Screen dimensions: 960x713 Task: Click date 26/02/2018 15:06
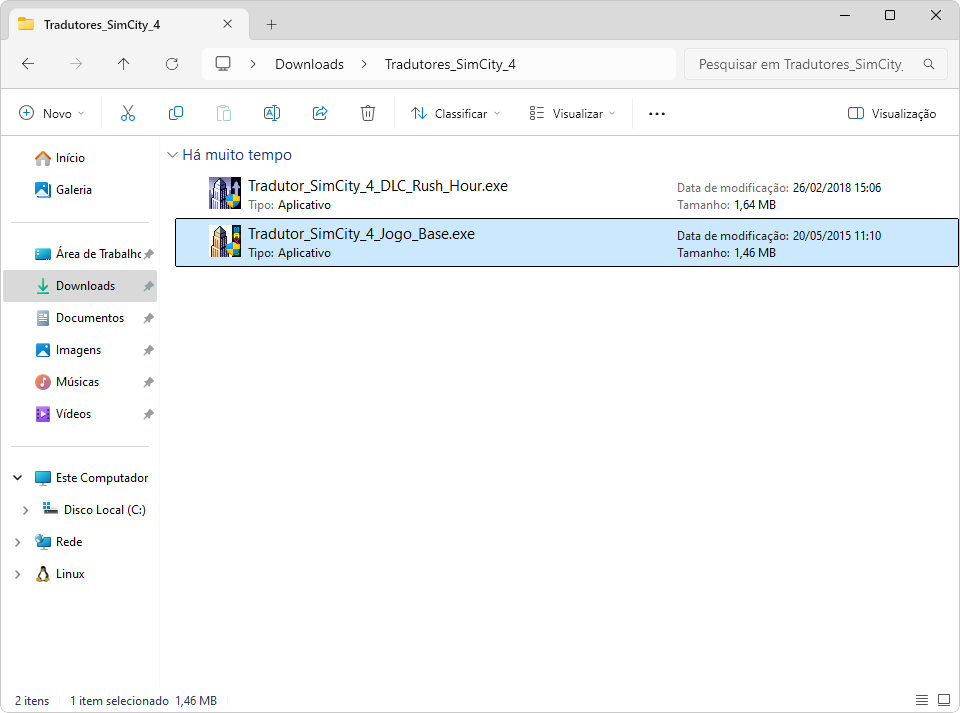837,188
